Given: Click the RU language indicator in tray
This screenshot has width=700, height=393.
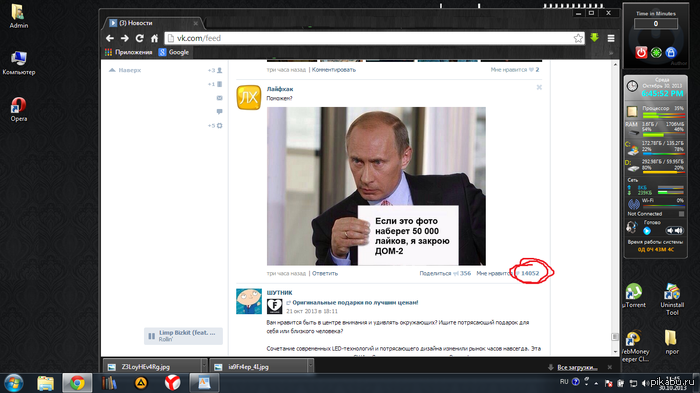Looking at the screenshot, I should 564,382.
